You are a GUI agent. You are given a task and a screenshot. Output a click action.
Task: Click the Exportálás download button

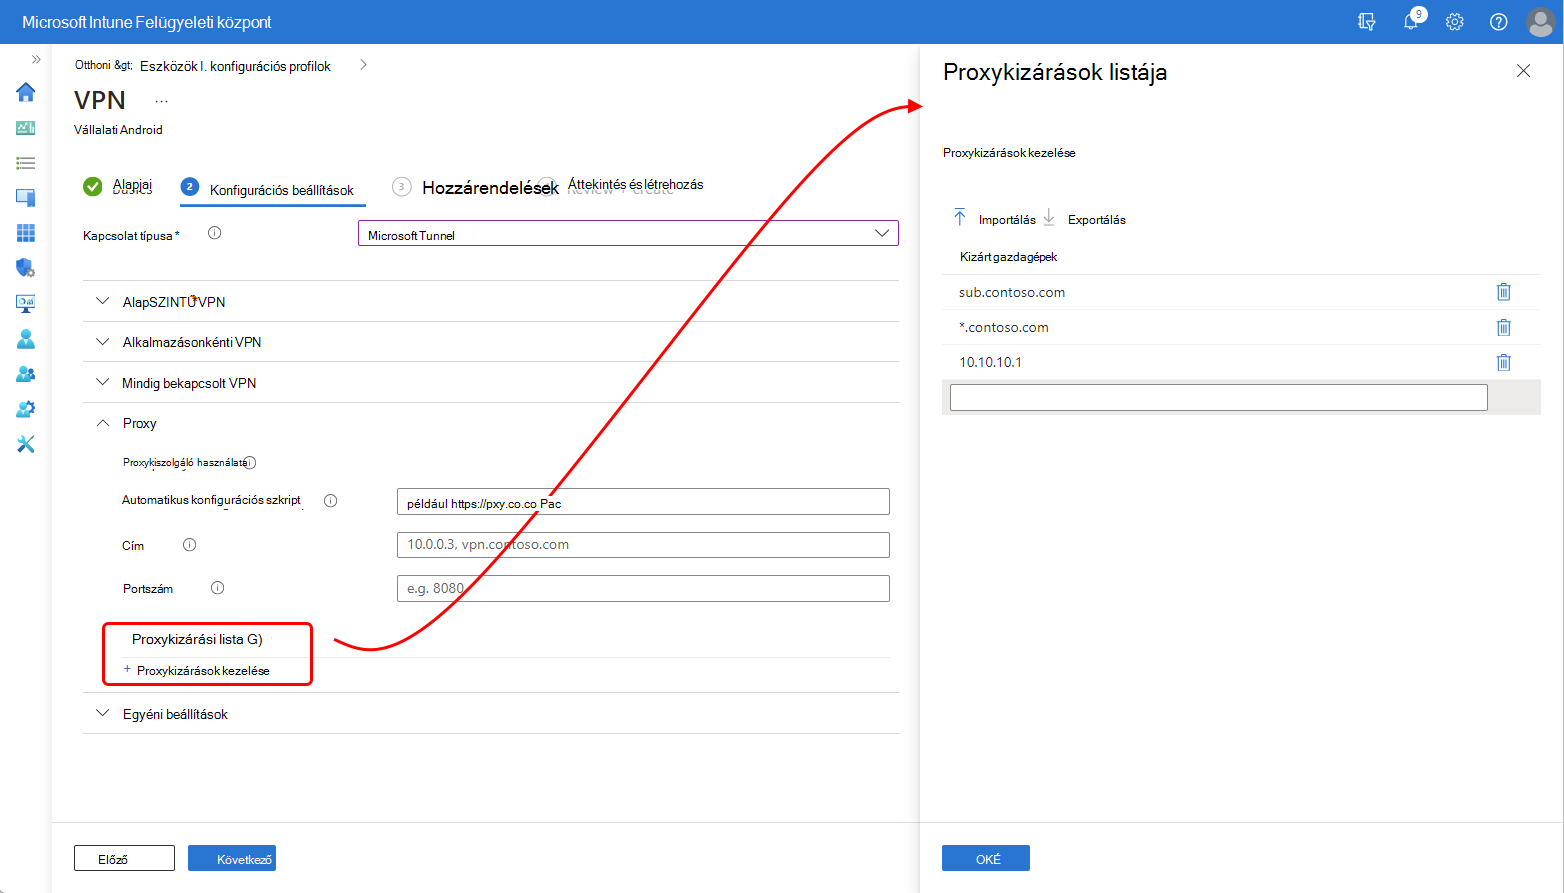(x=1084, y=219)
